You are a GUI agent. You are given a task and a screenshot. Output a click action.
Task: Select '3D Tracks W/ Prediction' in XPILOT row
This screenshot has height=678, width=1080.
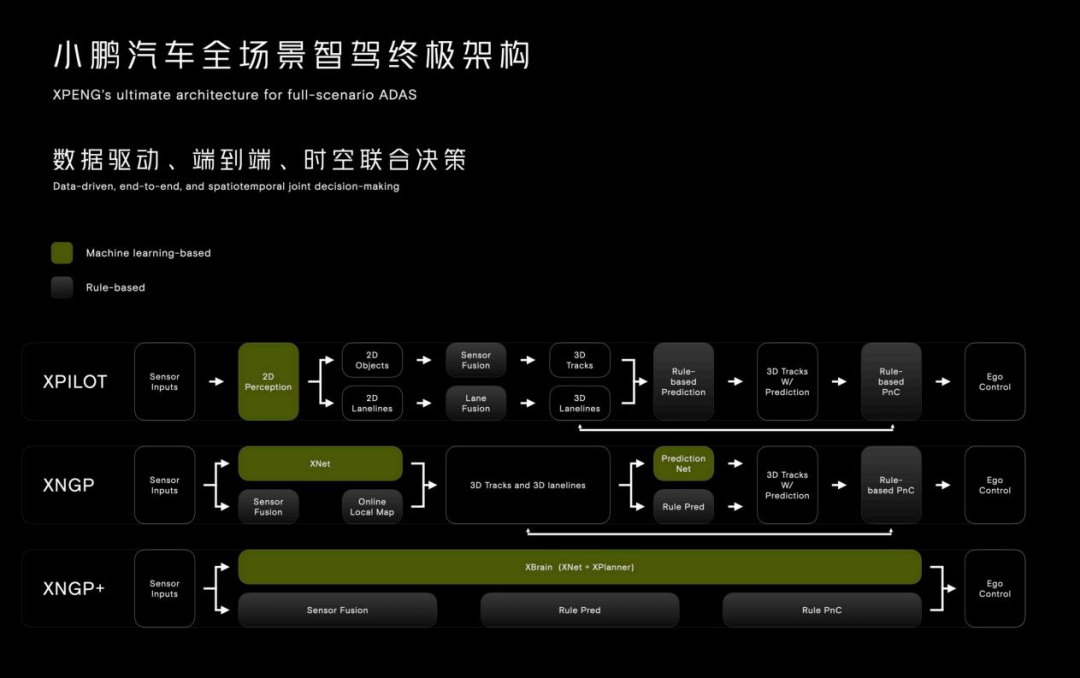(x=787, y=382)
